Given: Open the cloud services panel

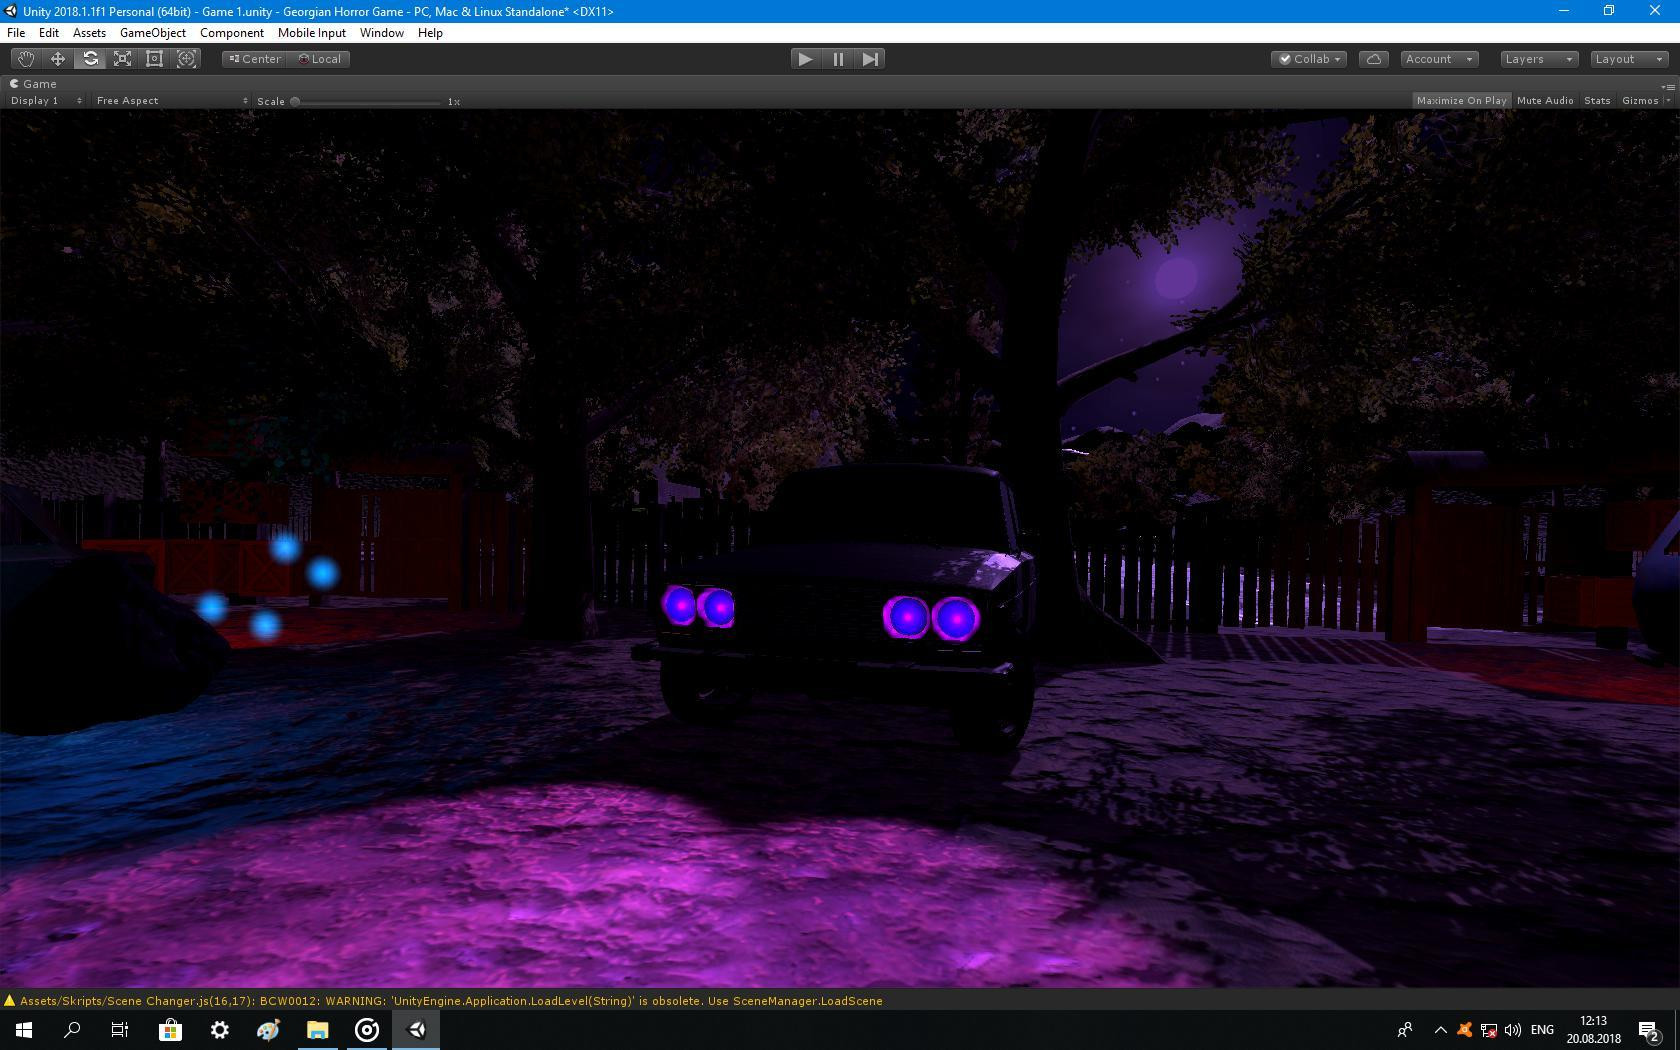Looking at the screenshot, I should [x=1374, y=59].
